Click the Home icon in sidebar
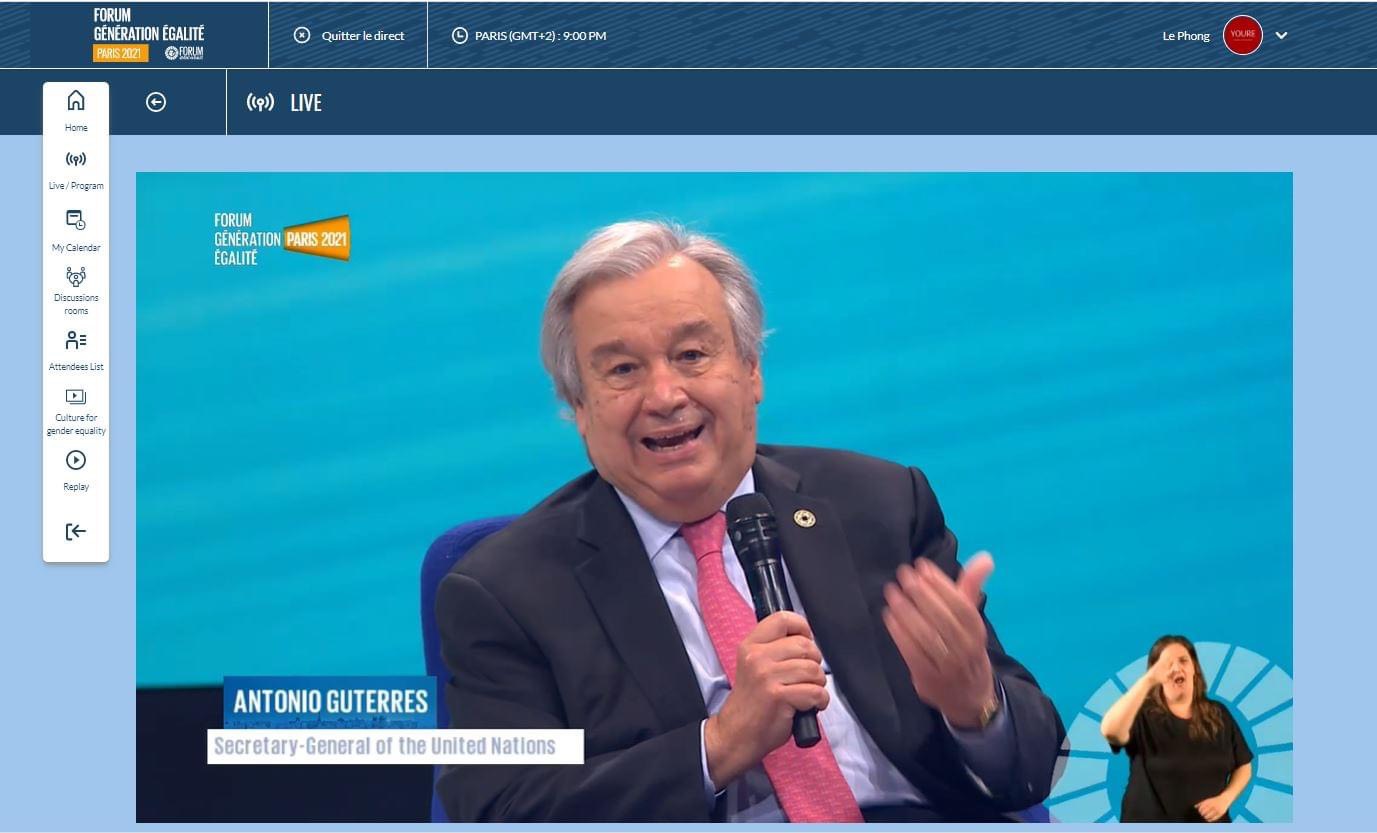The image size is (1377, 833). (76, 101)
